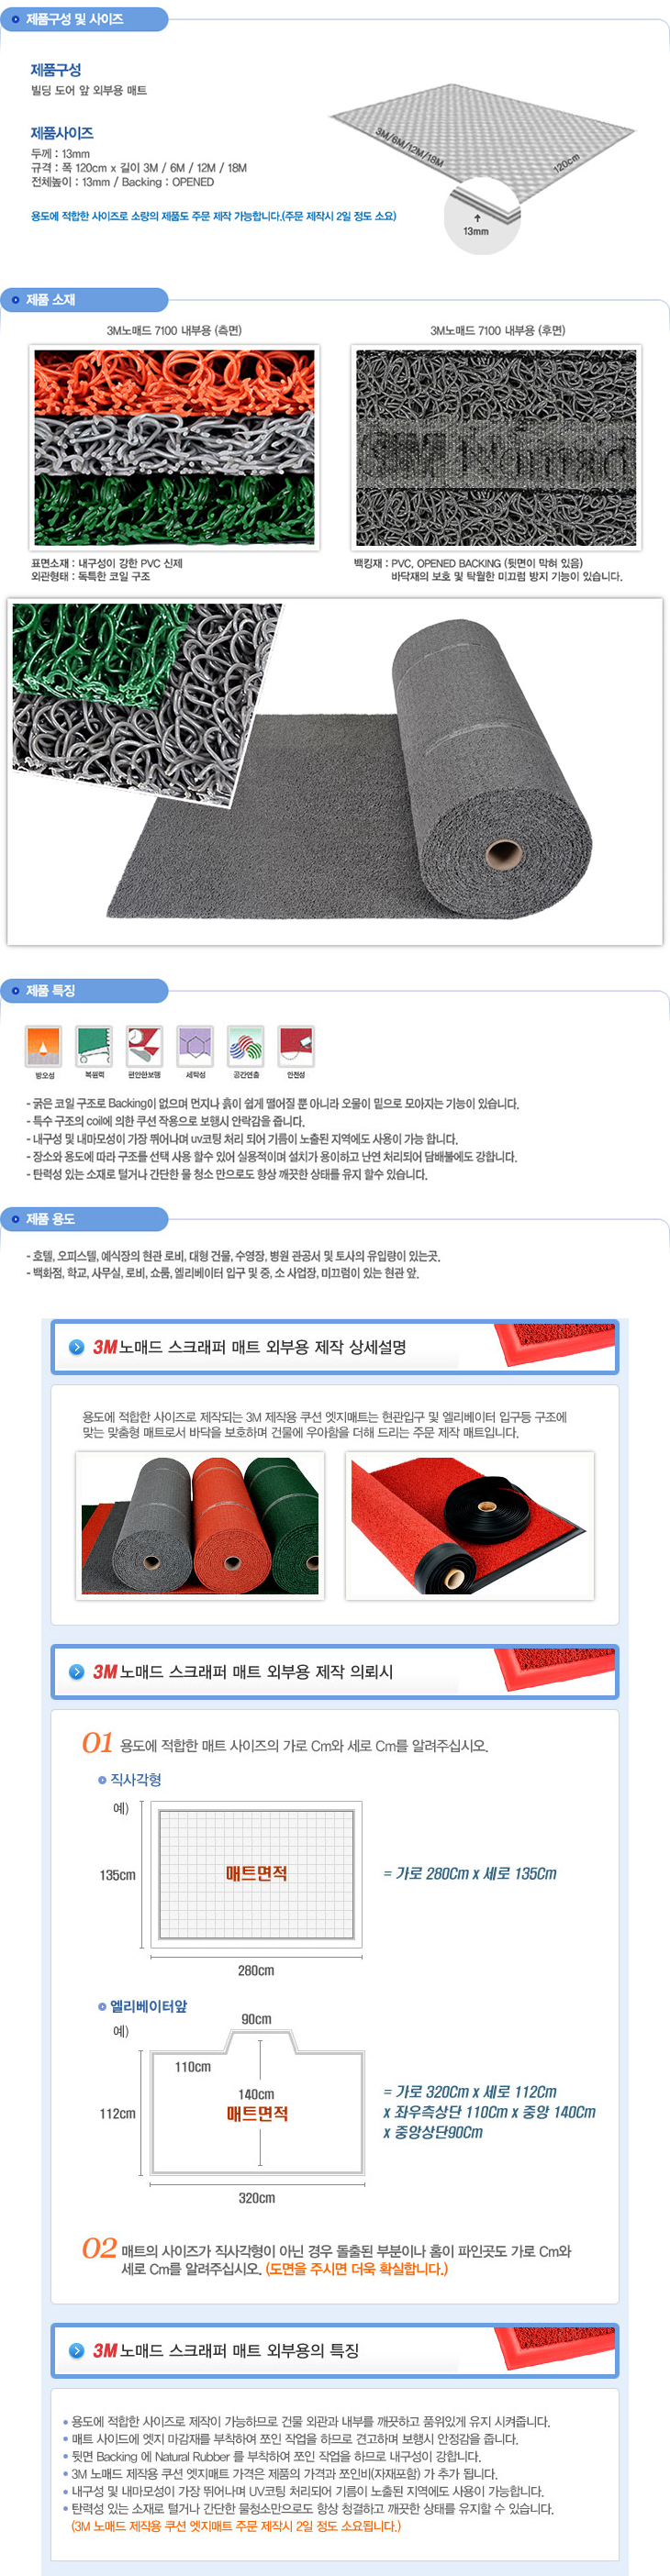The height and width of the screenshot is (2576, 670).
Task: Open the side-view coil mat photo
Action: click(x=175, y=447)
